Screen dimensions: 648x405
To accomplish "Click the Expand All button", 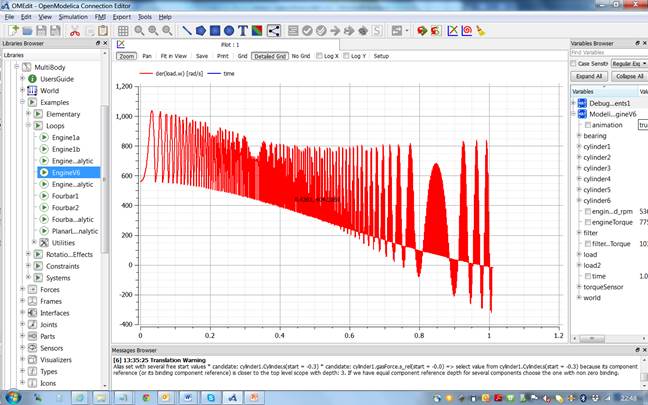I will click(x=589, y=76).
